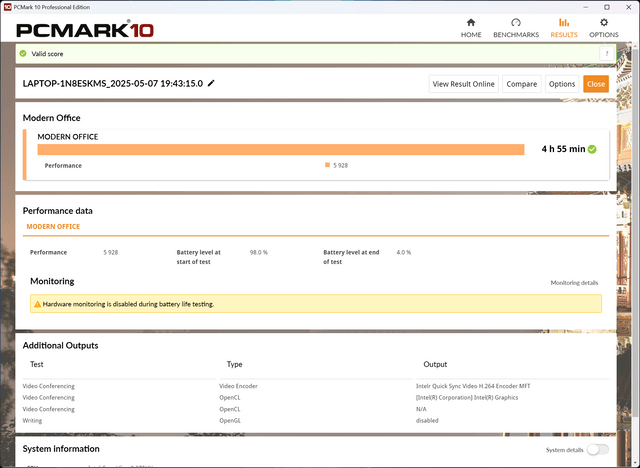
Task: Click the Test column header
Action: pyautogui.click(x=37, y=364)
